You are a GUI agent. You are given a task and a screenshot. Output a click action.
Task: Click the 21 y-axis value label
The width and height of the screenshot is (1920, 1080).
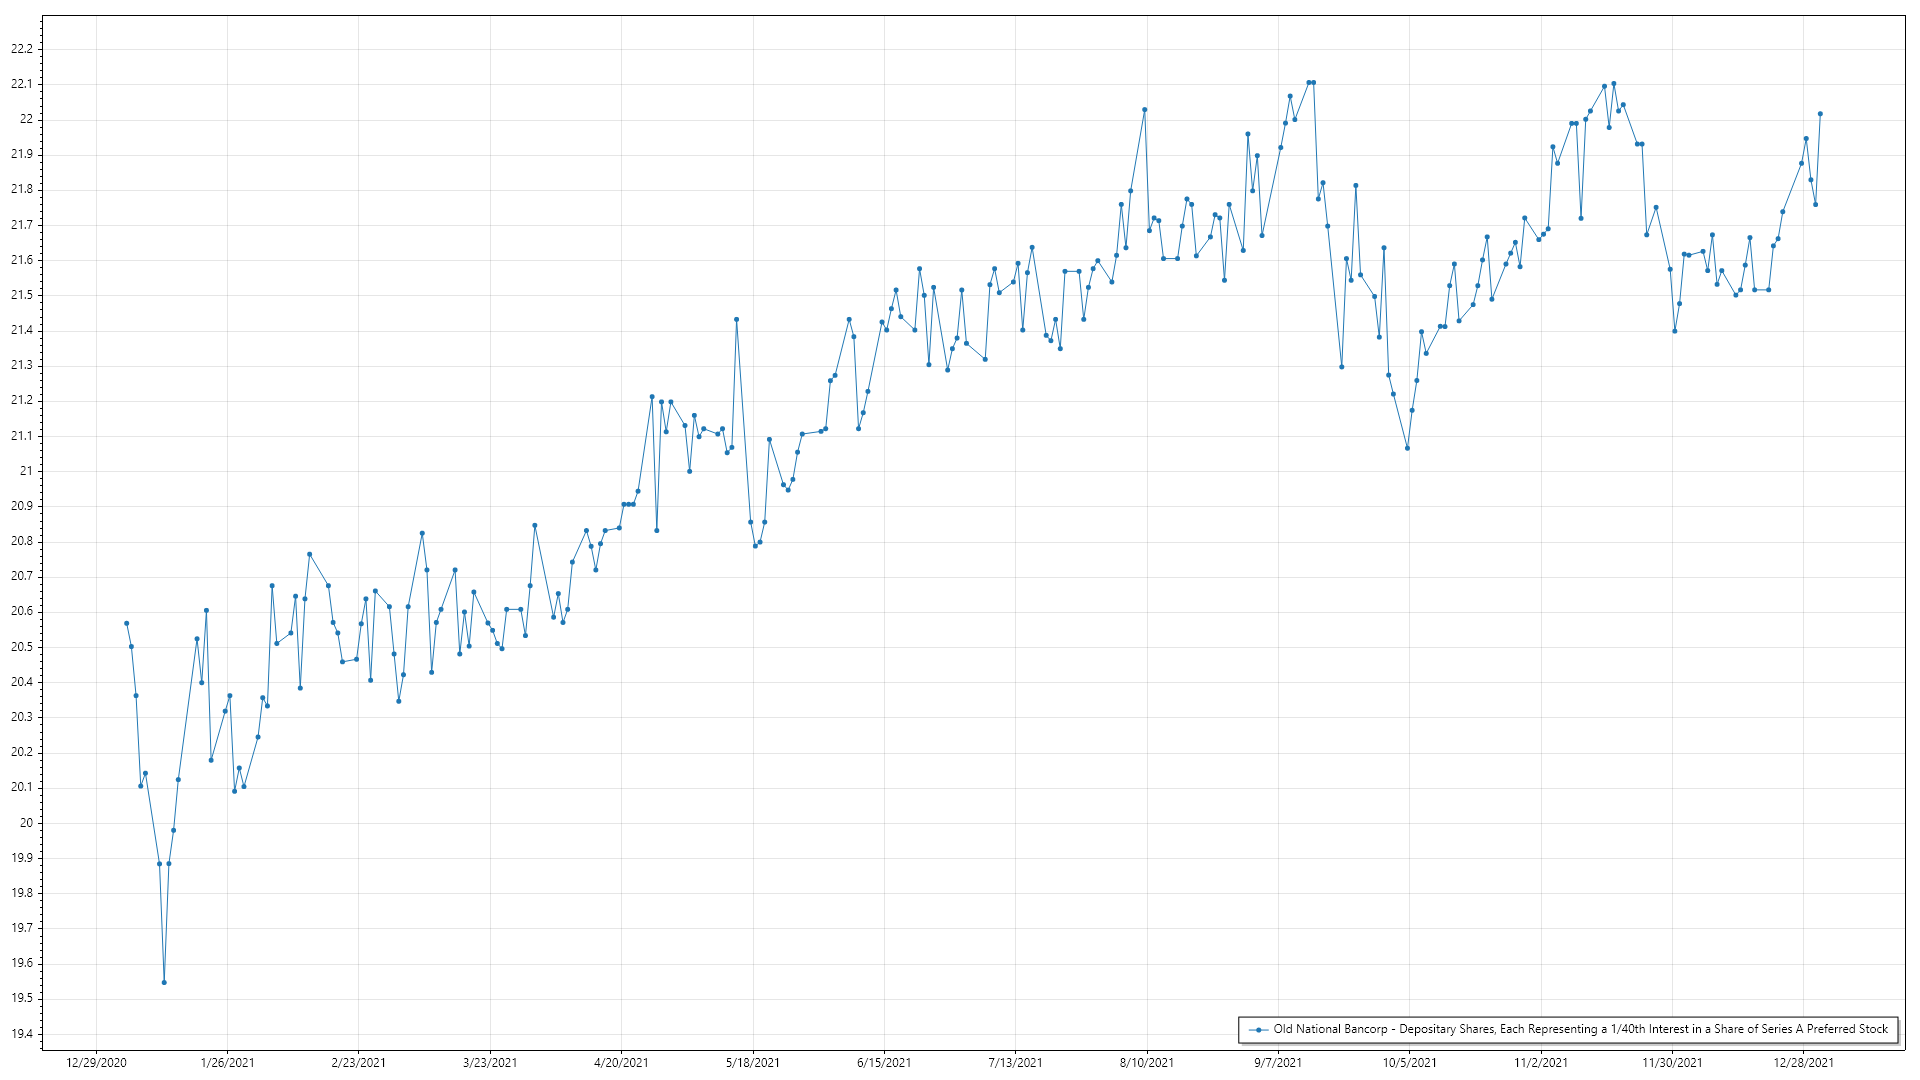click(x=26, y=471)
